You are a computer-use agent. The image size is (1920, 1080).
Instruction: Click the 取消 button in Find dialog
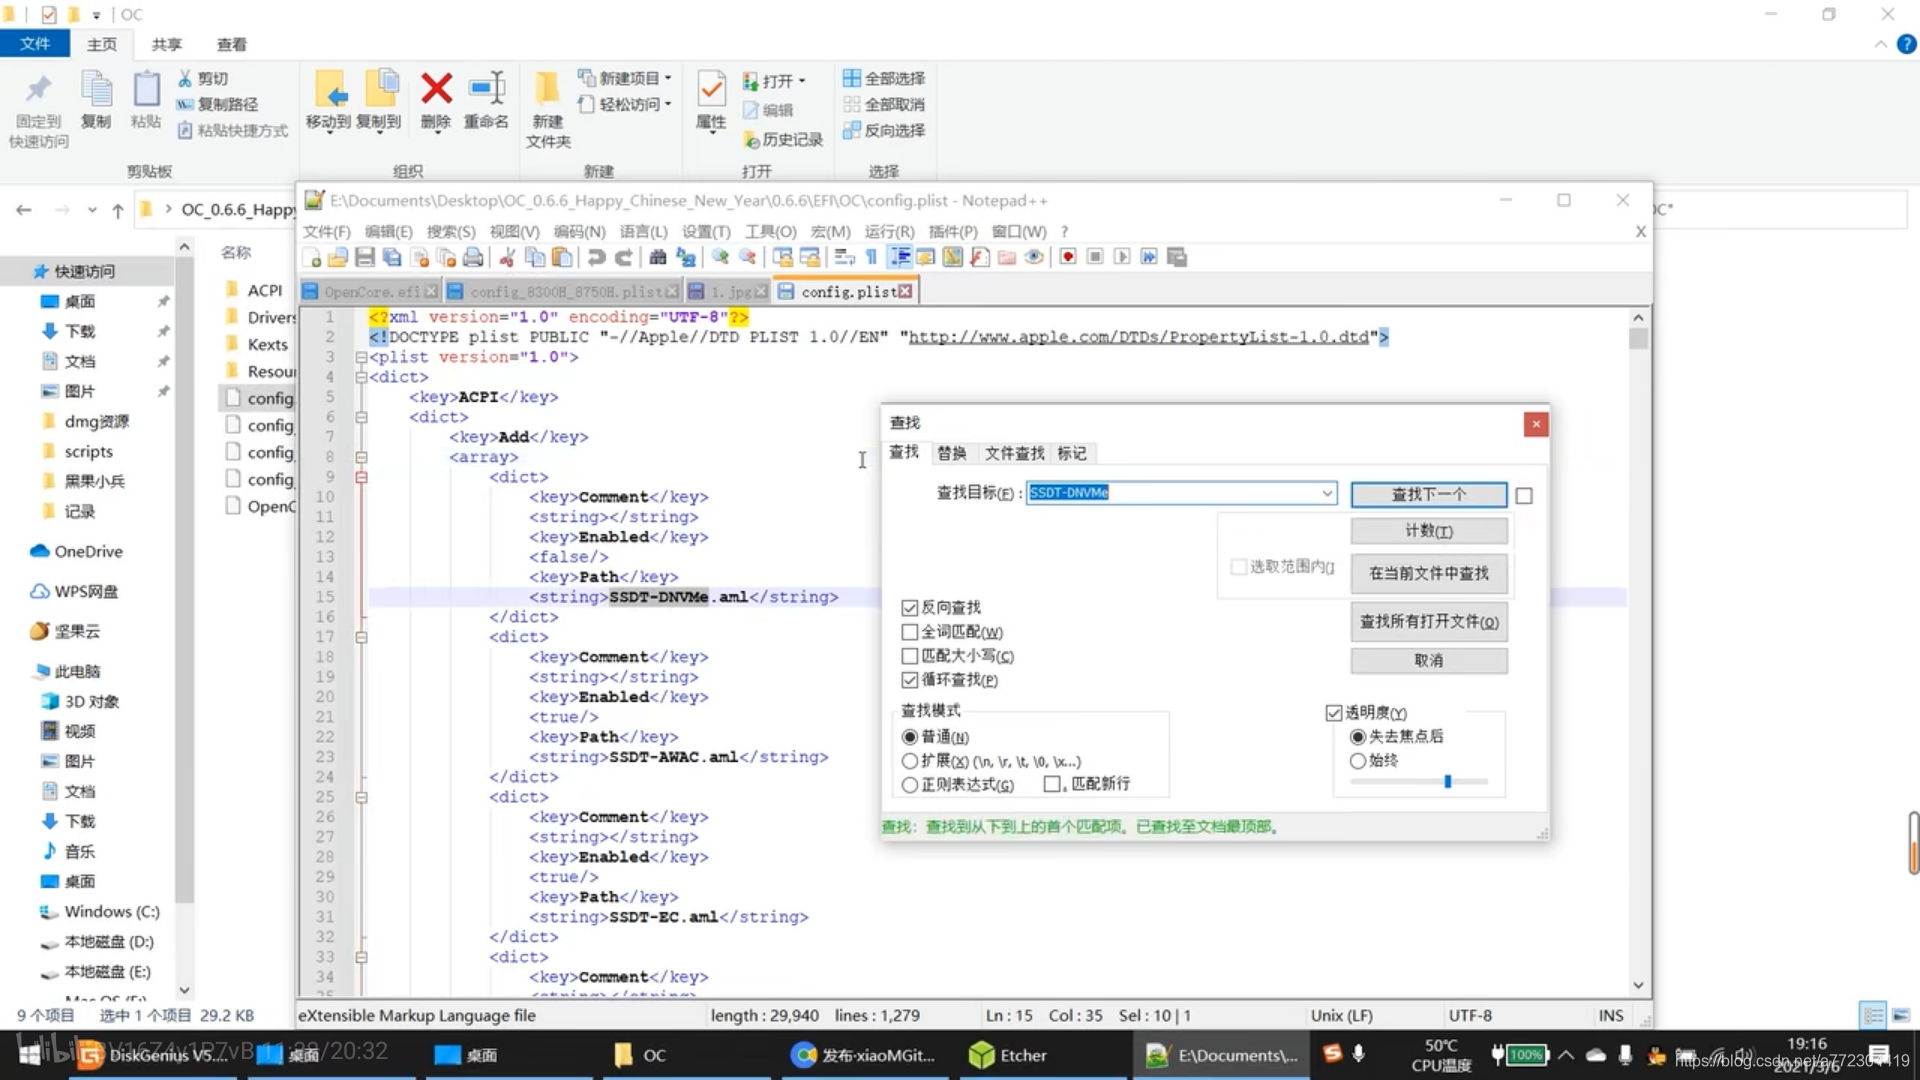pos(1429,661)
